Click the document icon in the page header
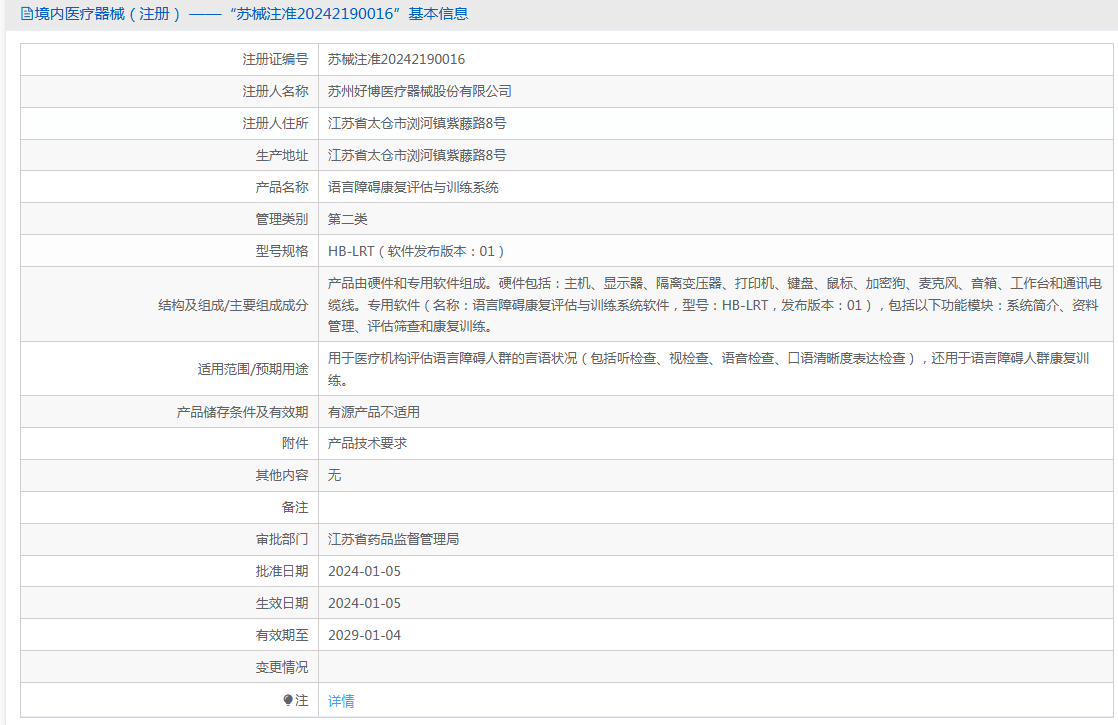The height and width of the screenshot is (725, 1118). tap(26, 14)
